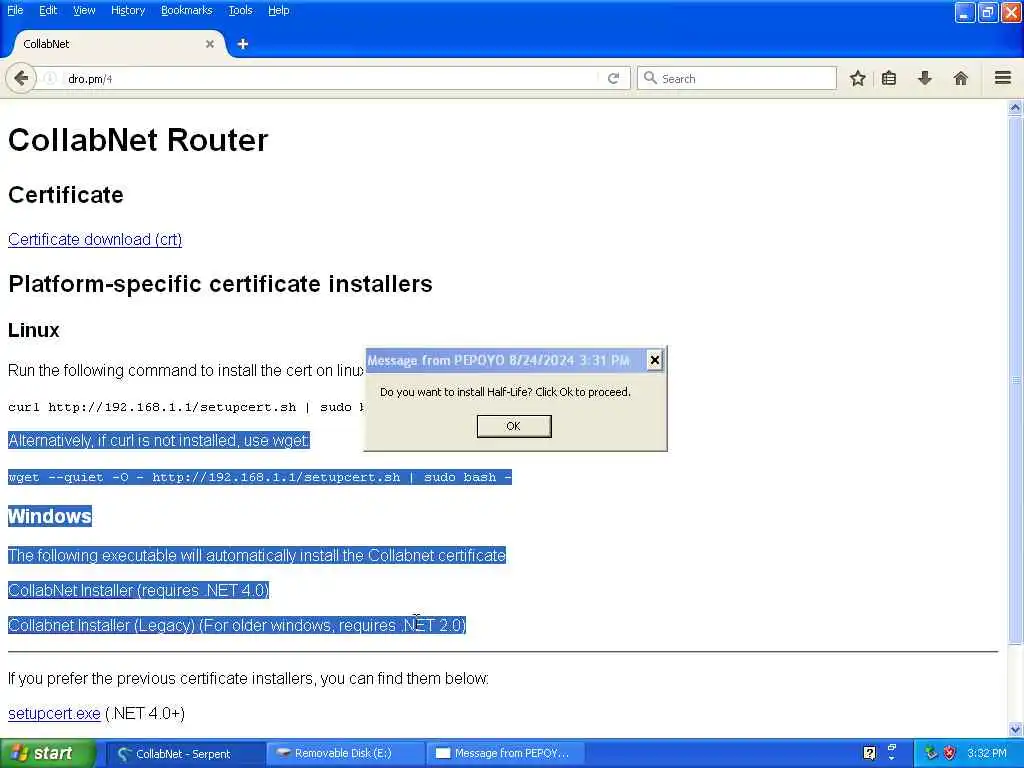Click the 3:32 PM system clock
This screenshot has width=1024, height=768.
(987, 753)
